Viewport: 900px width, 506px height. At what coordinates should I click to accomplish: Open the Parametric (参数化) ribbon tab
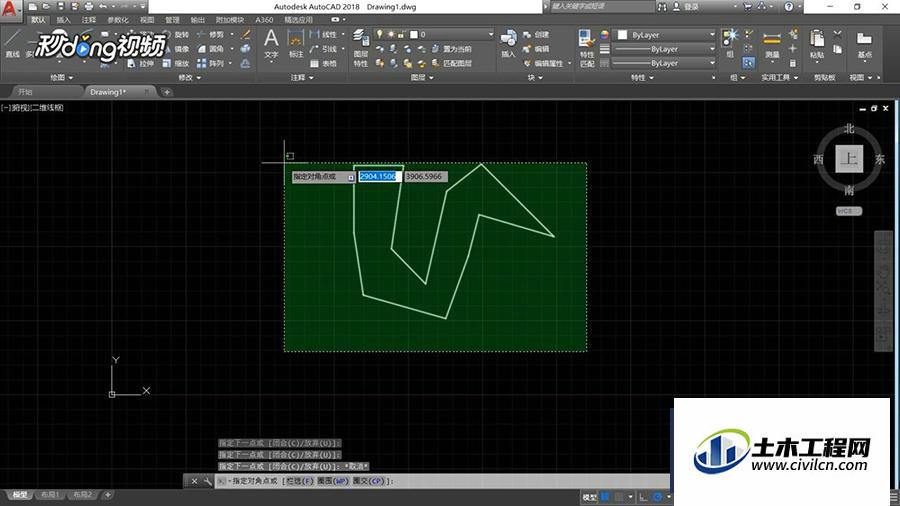118,20
